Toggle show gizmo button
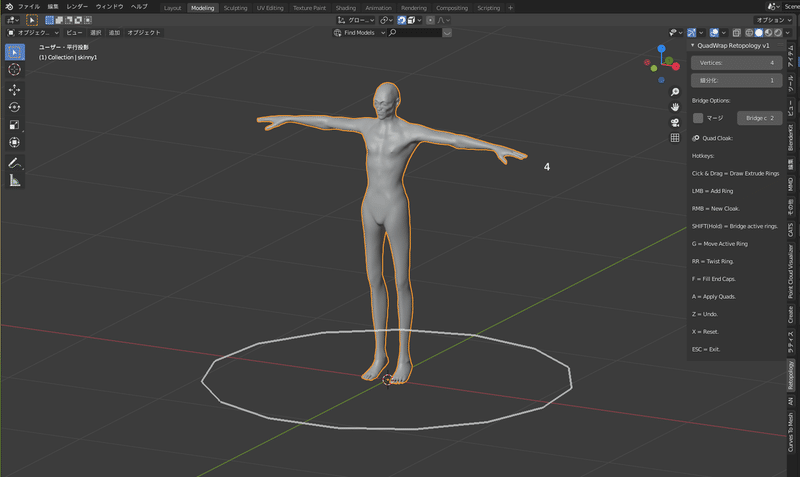800x477 pixels. point(691,33)
